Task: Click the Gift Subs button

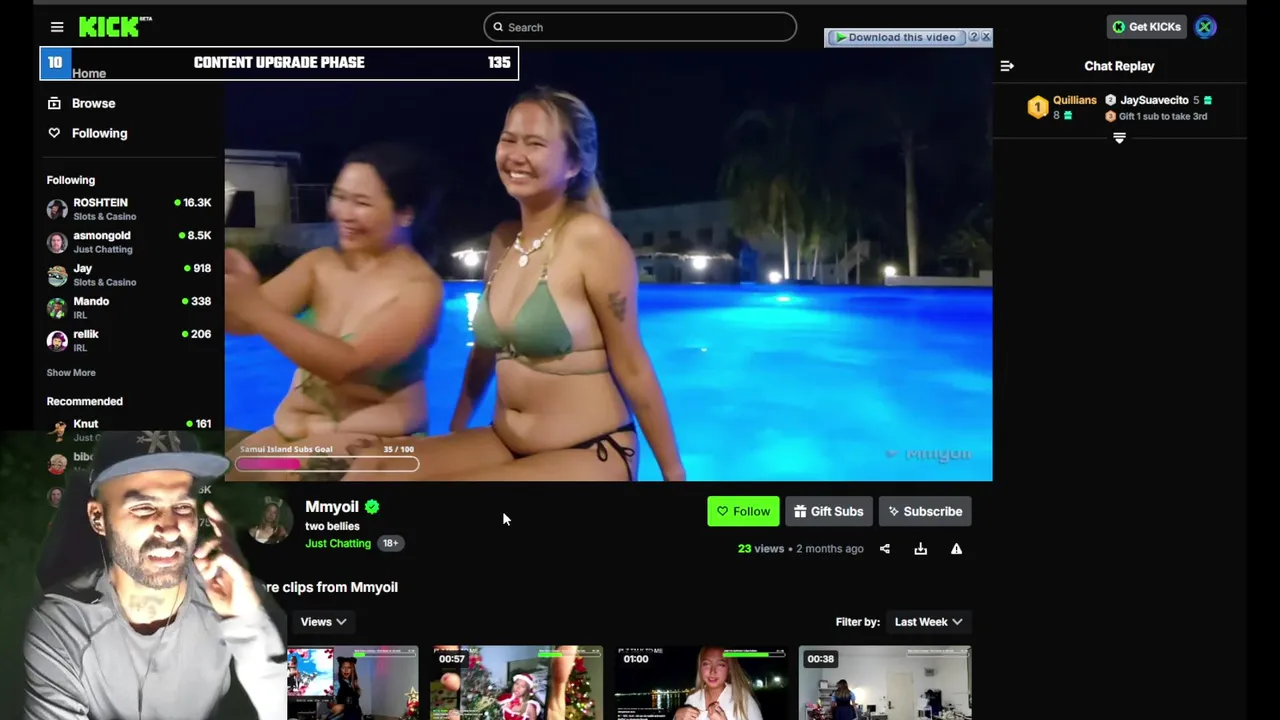Action: pyautogui.click(x=829, y=511)
